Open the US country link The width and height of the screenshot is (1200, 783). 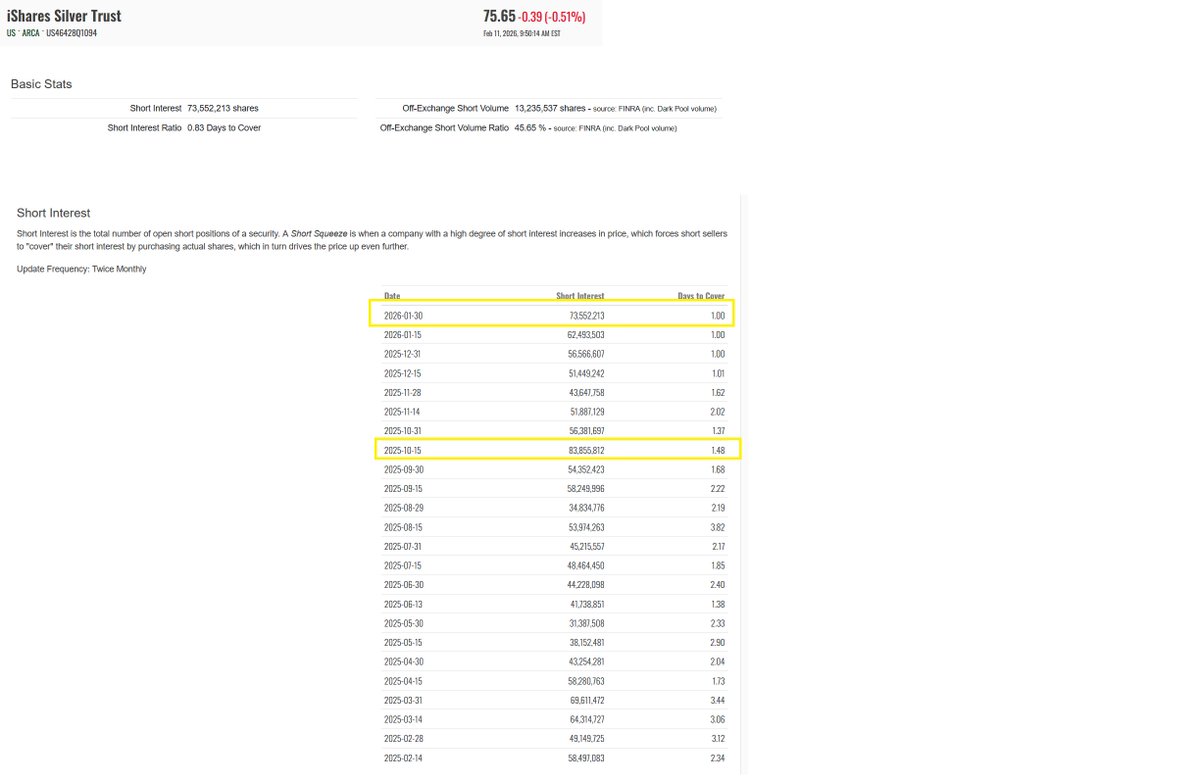point(11,33)
